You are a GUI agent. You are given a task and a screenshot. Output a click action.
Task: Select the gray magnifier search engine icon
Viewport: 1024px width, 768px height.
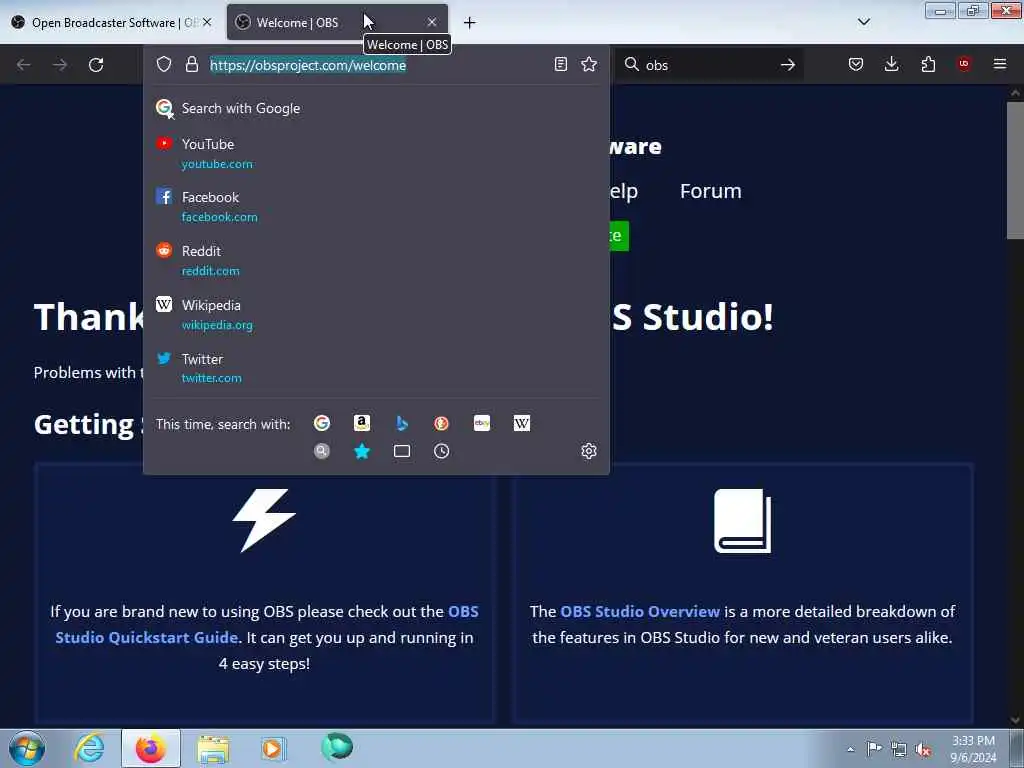tap(322, 451)
